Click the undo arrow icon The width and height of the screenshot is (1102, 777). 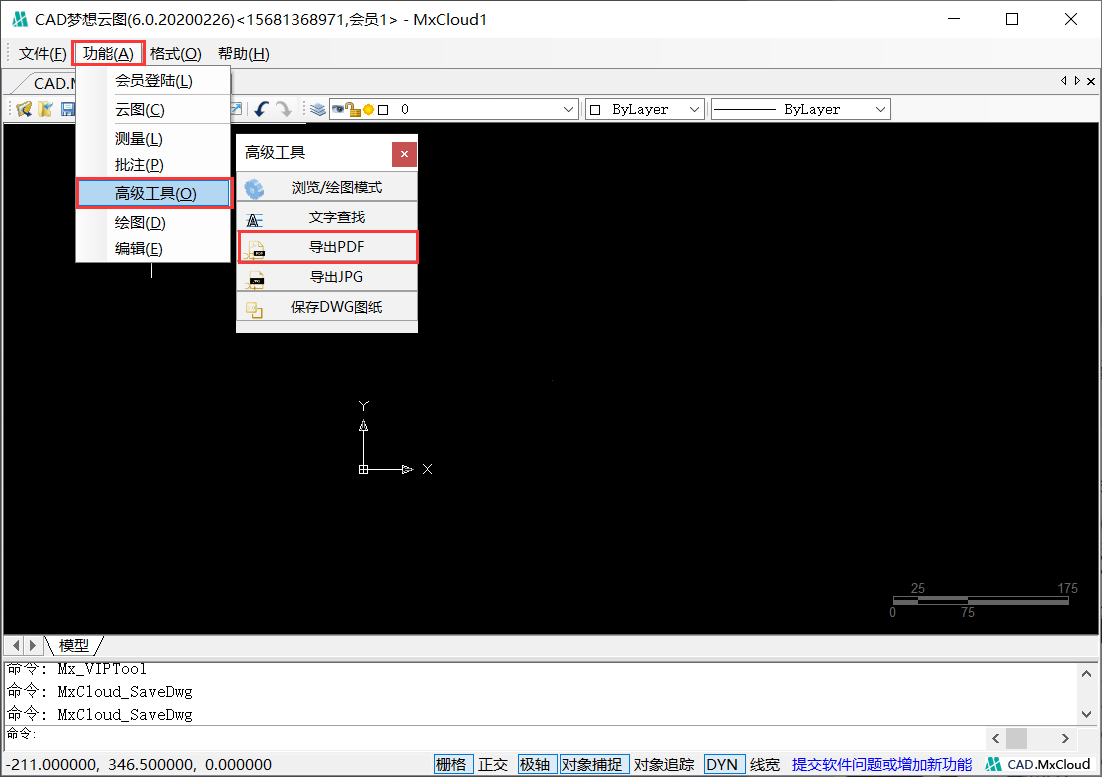(261, 109)
